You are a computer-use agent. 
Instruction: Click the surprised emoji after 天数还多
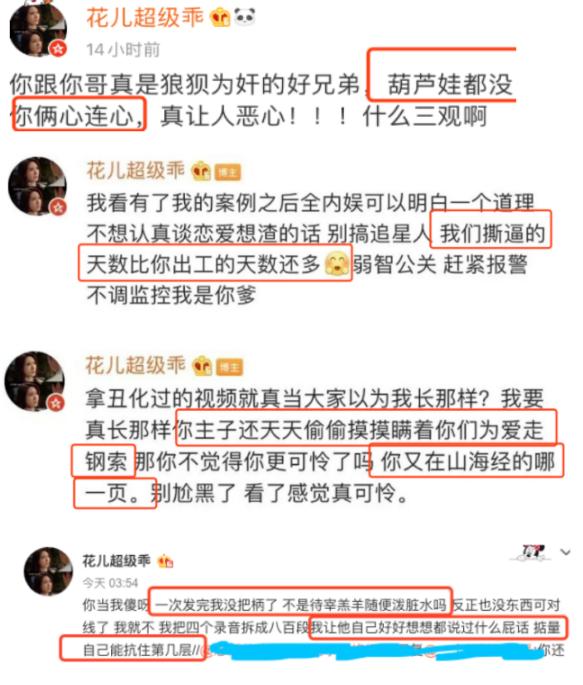pos(337,263)
